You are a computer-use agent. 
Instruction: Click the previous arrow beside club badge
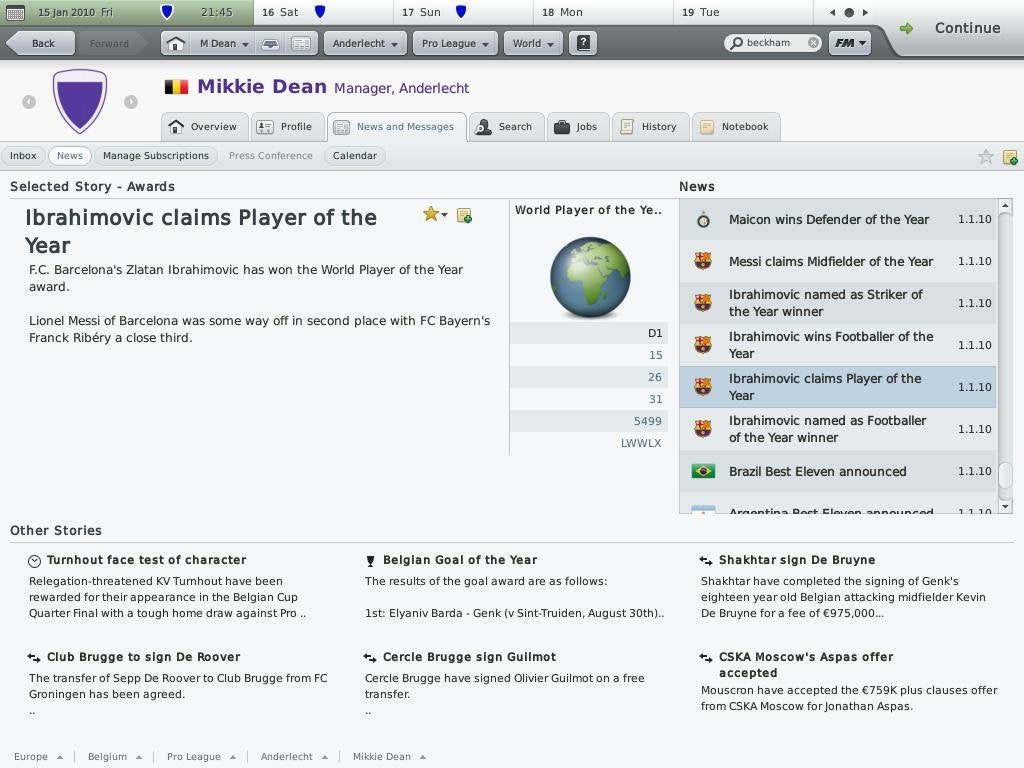pyautogui.click(x=29, y=101)
